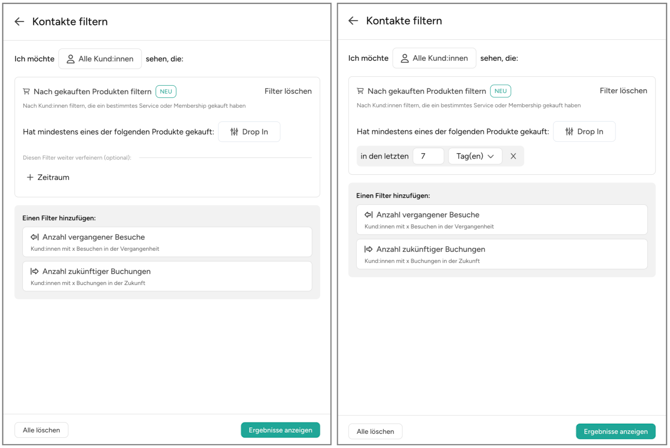
Task: Click back arrow in left Kontakte filtern panel
Action: [19, 21]
